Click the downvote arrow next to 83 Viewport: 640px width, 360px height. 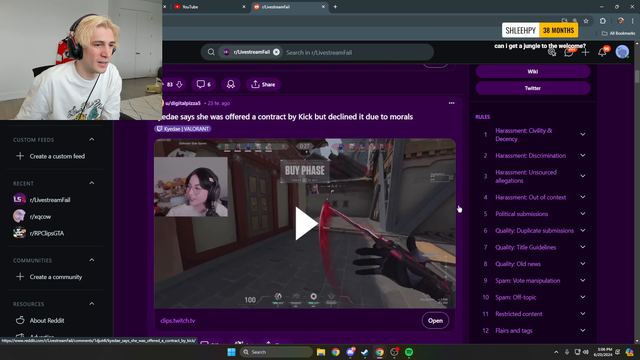pyautogui.click(x=179, y=84)
